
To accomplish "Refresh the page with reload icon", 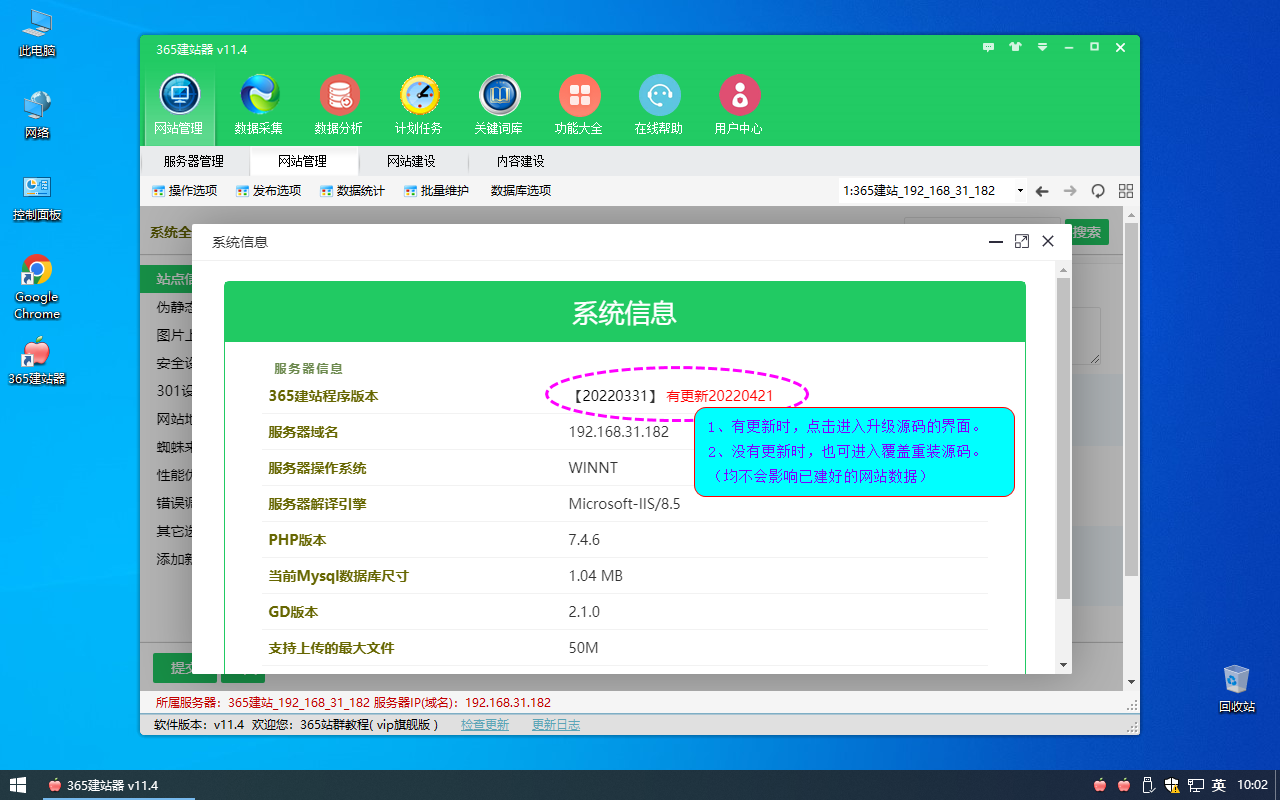I will [x=1098, y=191].
